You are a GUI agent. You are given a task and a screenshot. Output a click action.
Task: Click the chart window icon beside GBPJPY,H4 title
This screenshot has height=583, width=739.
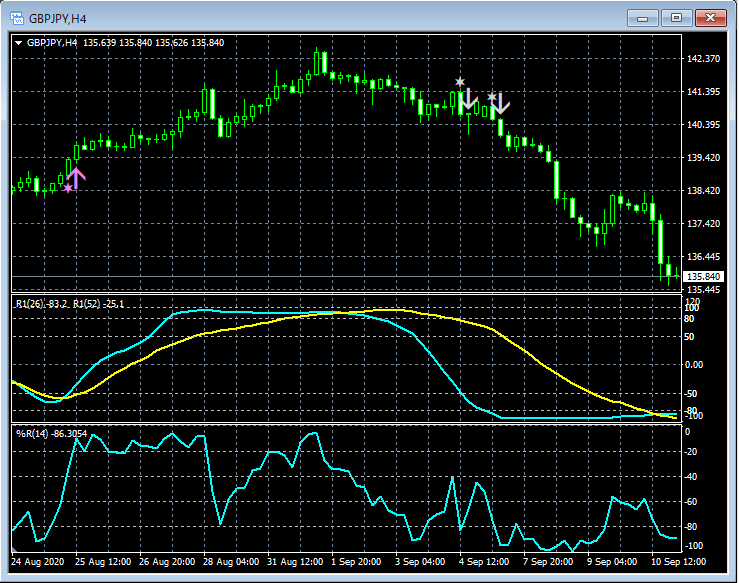coord(17,18)
